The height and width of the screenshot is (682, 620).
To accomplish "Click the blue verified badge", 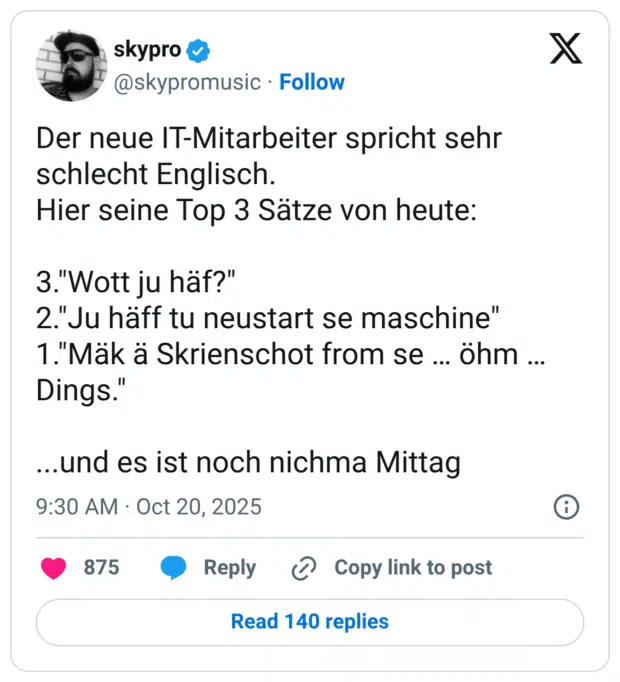I will coord(201,51).
